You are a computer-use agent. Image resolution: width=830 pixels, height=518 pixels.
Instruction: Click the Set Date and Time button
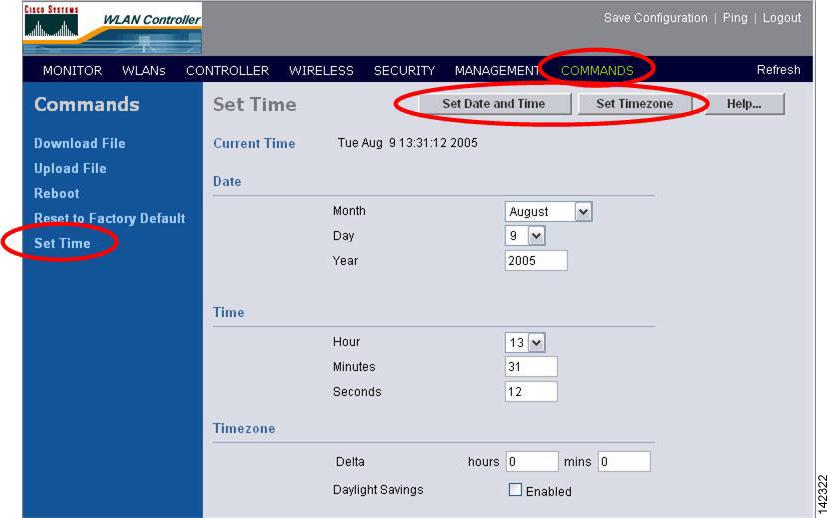494,104
